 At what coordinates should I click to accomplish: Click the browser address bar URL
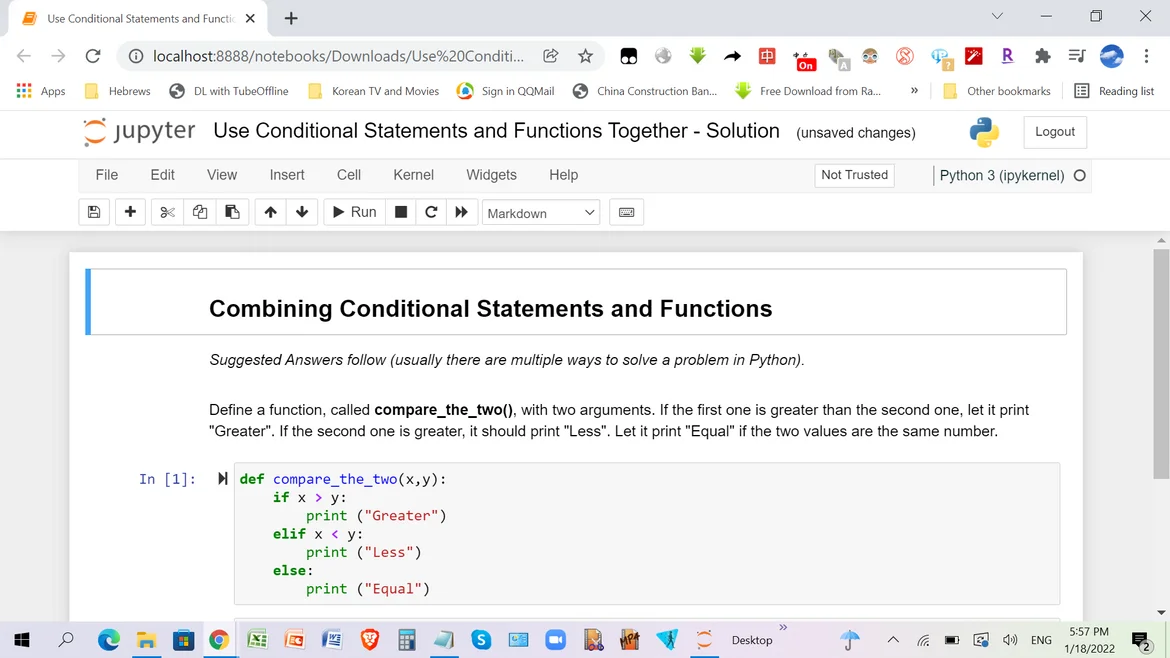[337, 56]
